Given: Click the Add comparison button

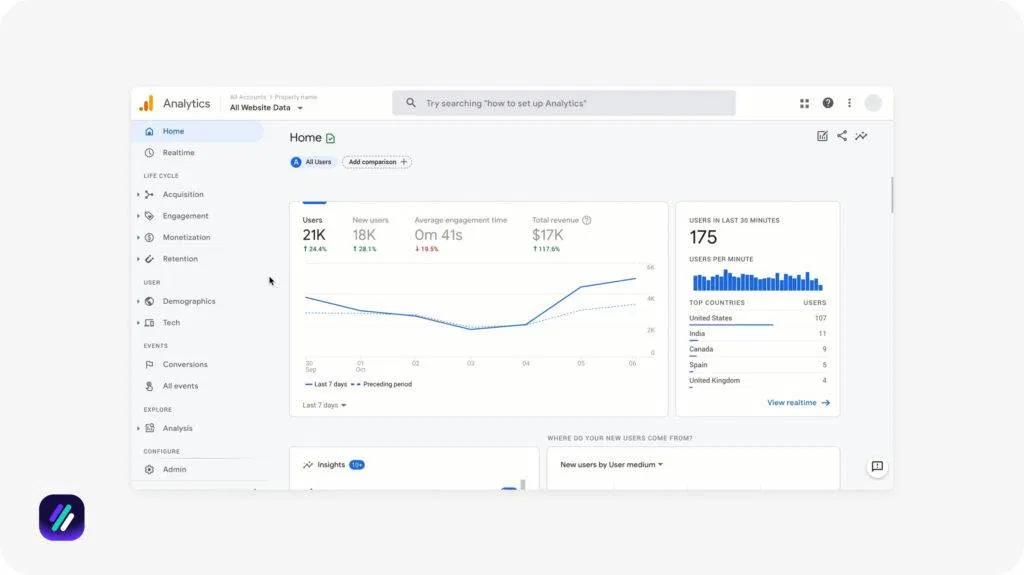Looking at the screenshot, I should point(377,162).
